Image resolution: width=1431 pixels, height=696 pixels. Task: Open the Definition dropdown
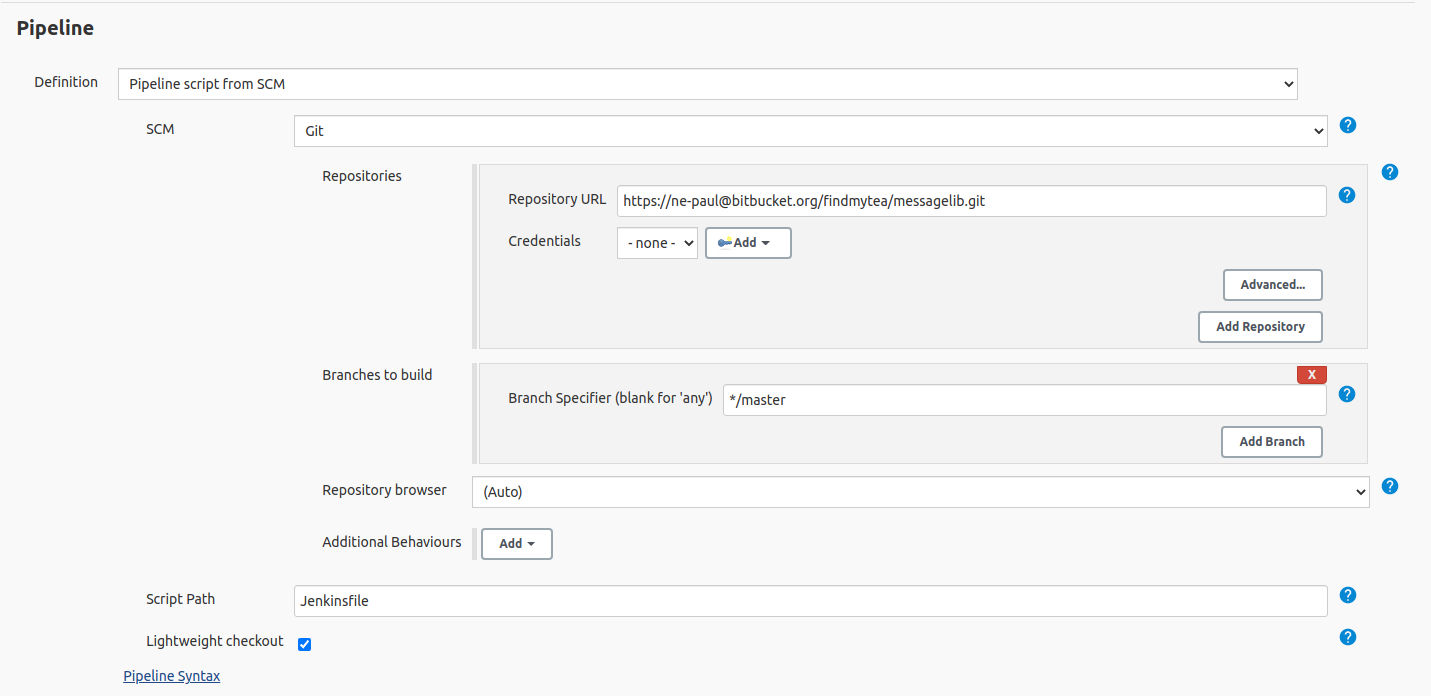tap(708, 84)
